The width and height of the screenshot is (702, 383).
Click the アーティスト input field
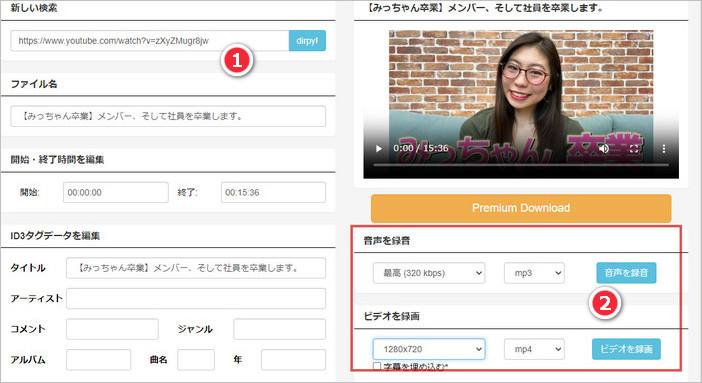click(x=196, y=298)
